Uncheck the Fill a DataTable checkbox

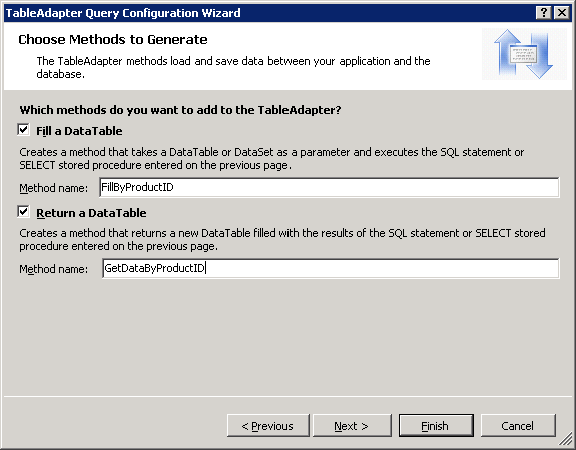pos(24,130)
